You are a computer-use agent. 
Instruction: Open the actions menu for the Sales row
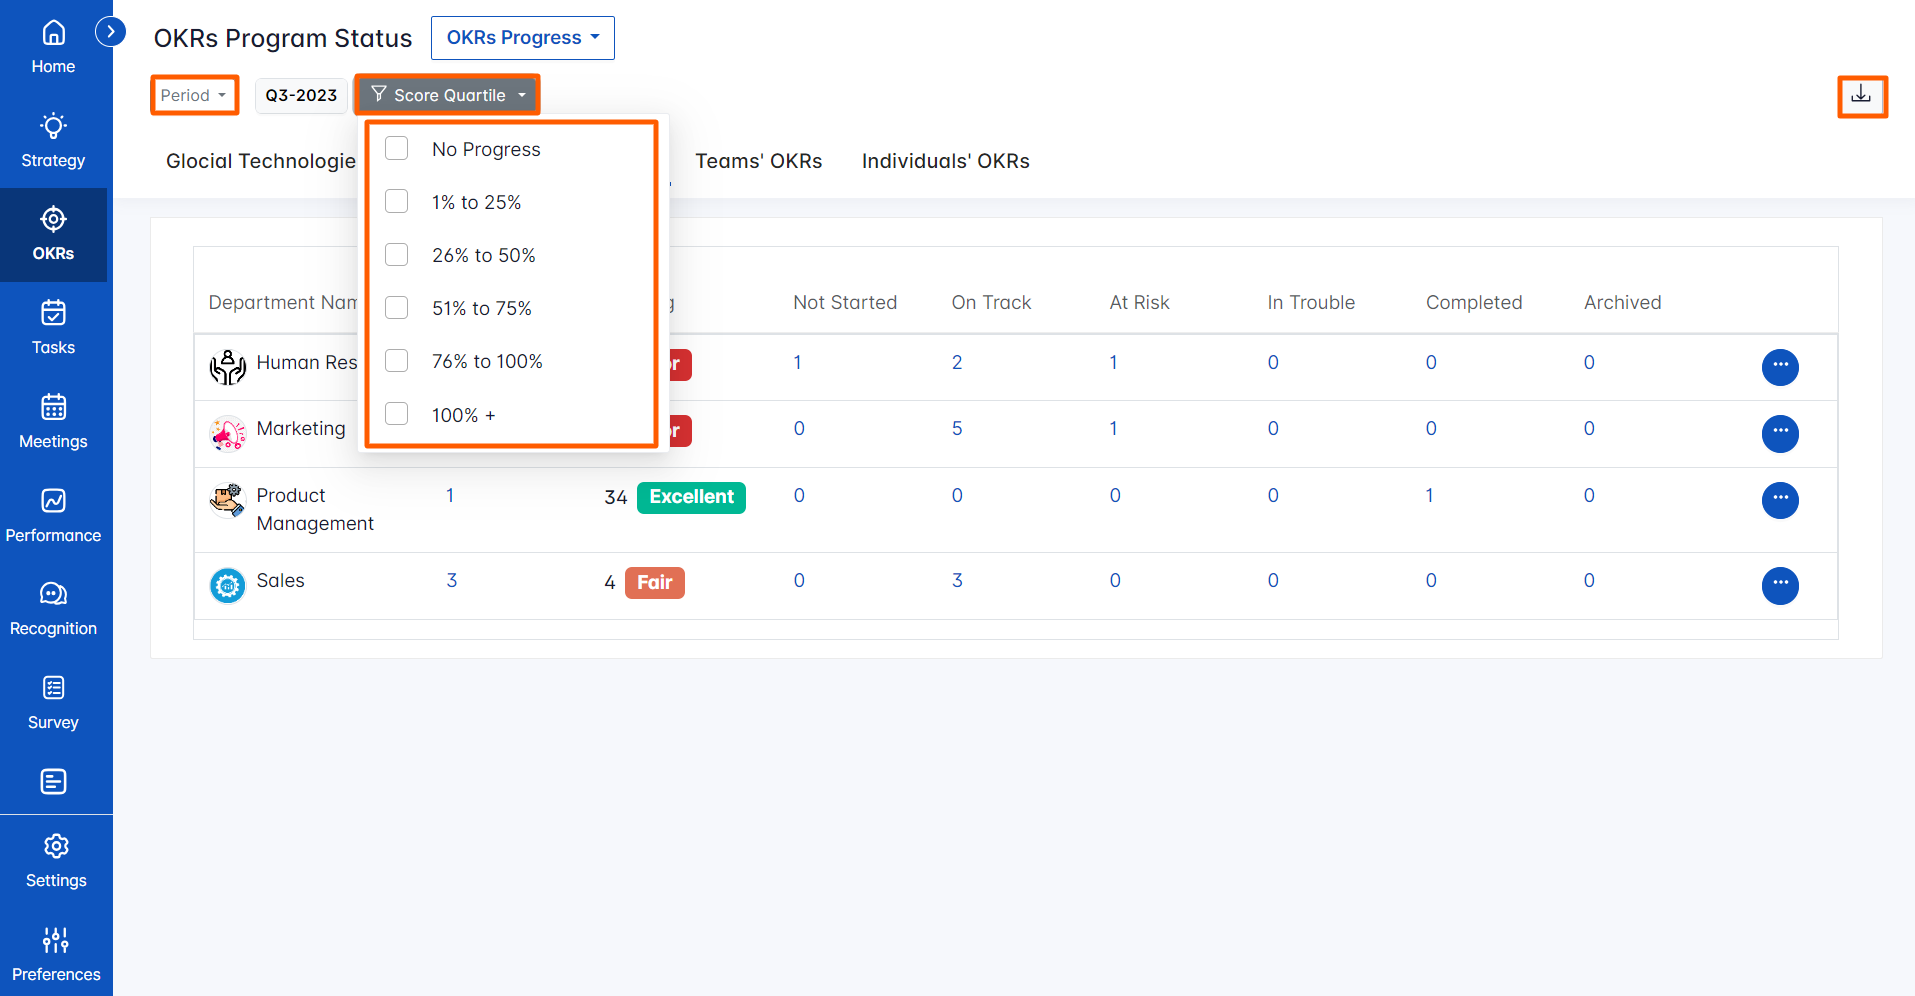pos(1780,586)
